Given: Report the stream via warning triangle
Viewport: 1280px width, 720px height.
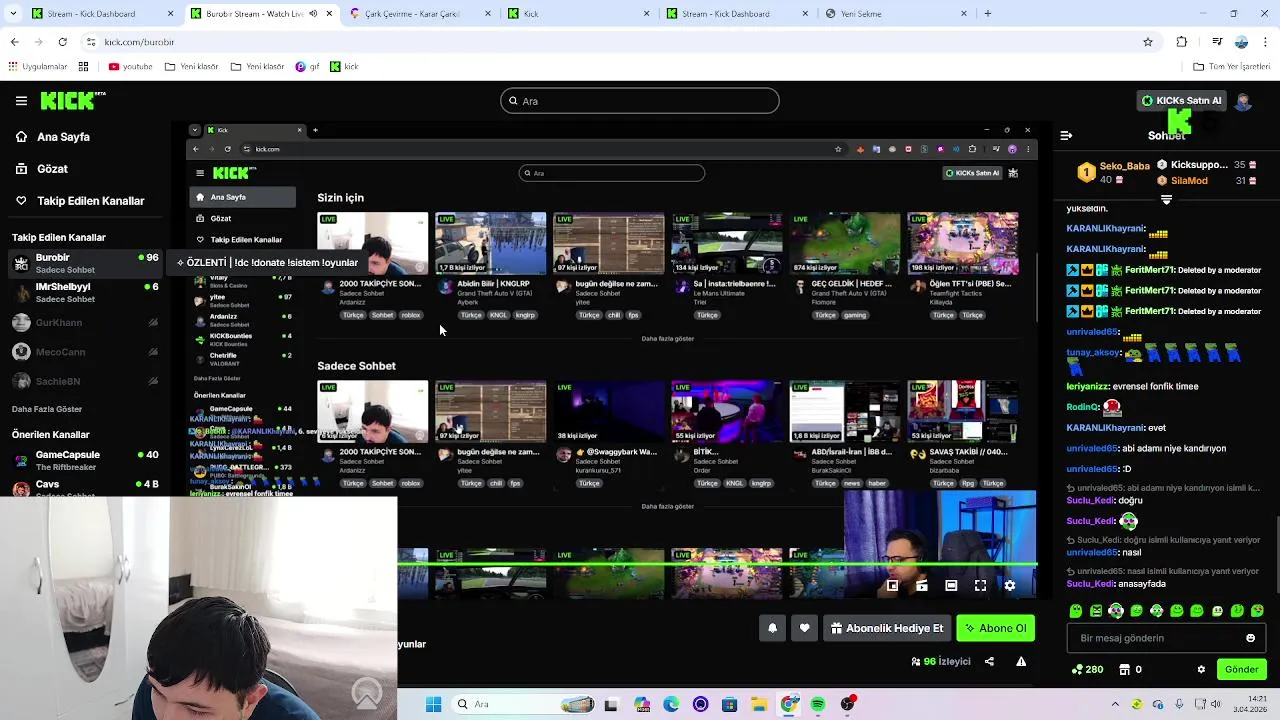Looking at the screenshot, I should point(1021,661).
